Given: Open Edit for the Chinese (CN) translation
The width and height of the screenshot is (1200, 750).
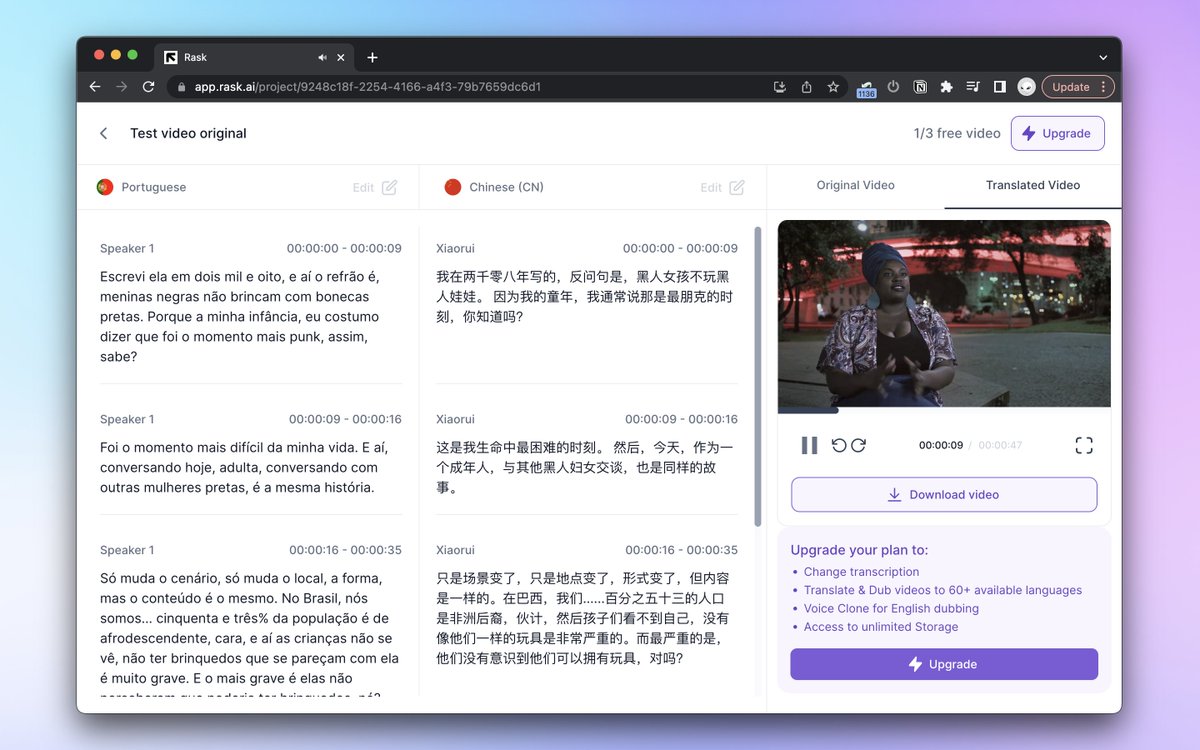Looking at the screenshot, I should (722, 187).
